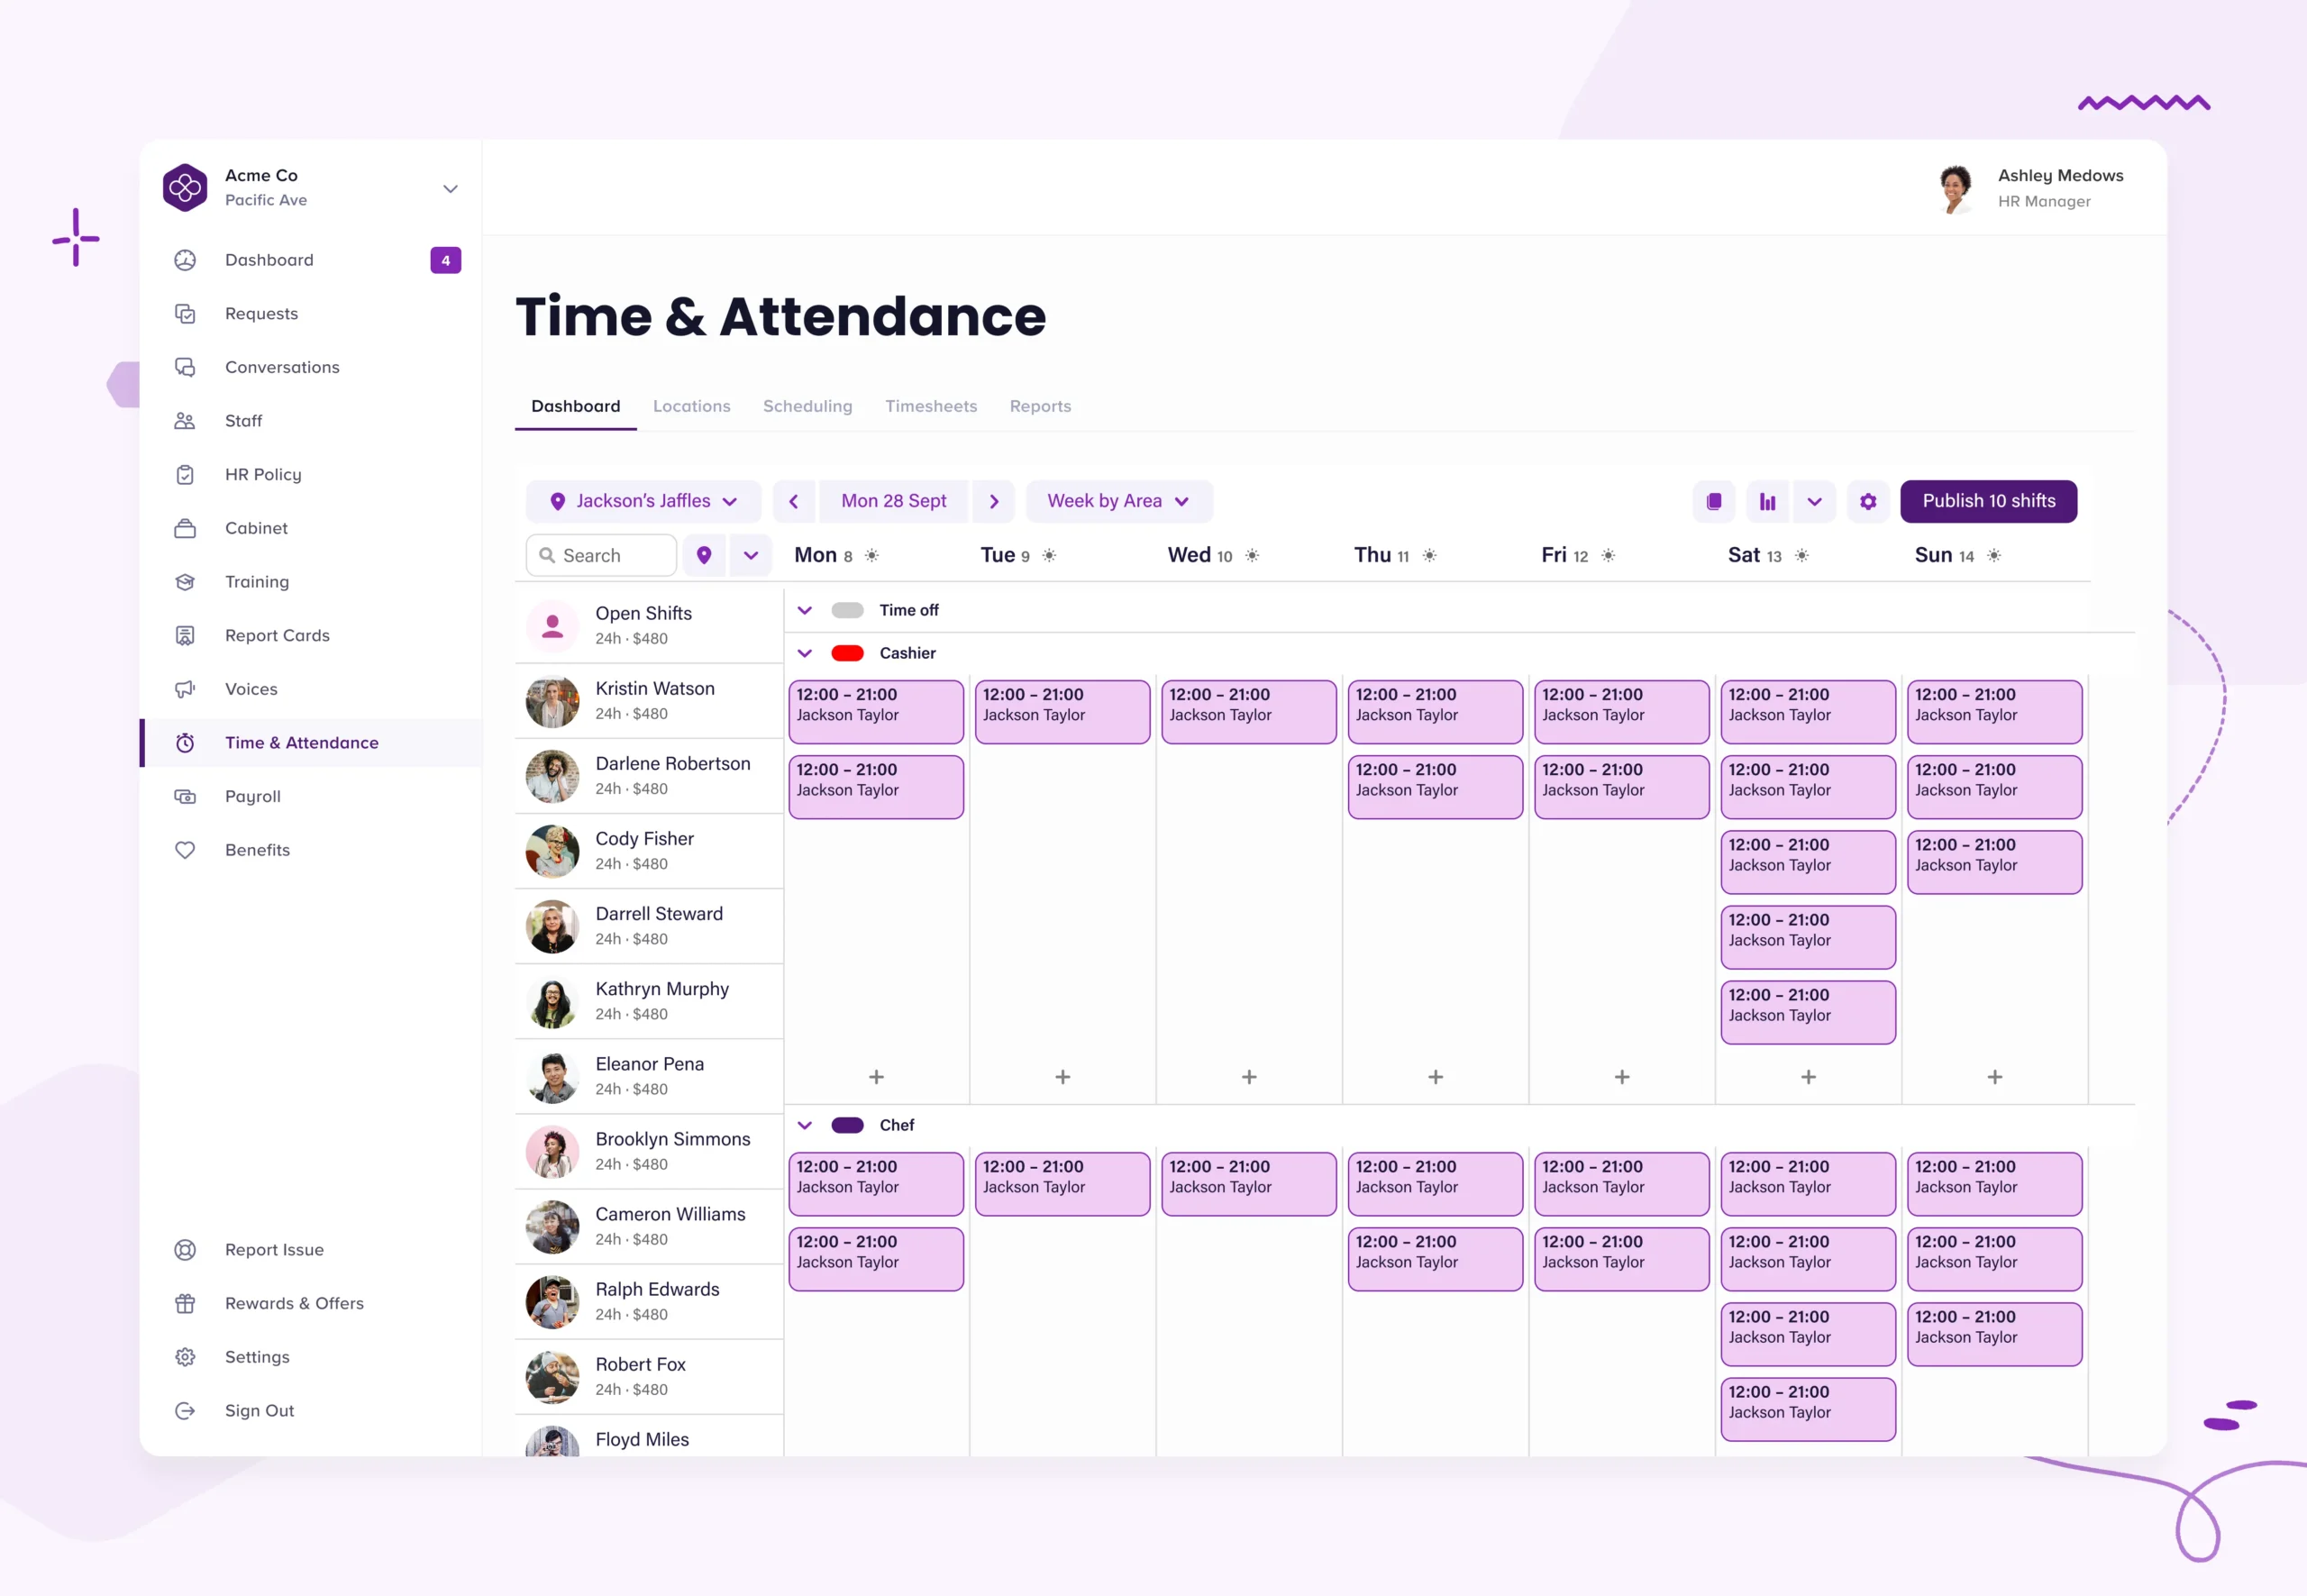2307x1596 pixels.
Task: Click the settings gear icon in toolbar
Action: [1867, 502]
